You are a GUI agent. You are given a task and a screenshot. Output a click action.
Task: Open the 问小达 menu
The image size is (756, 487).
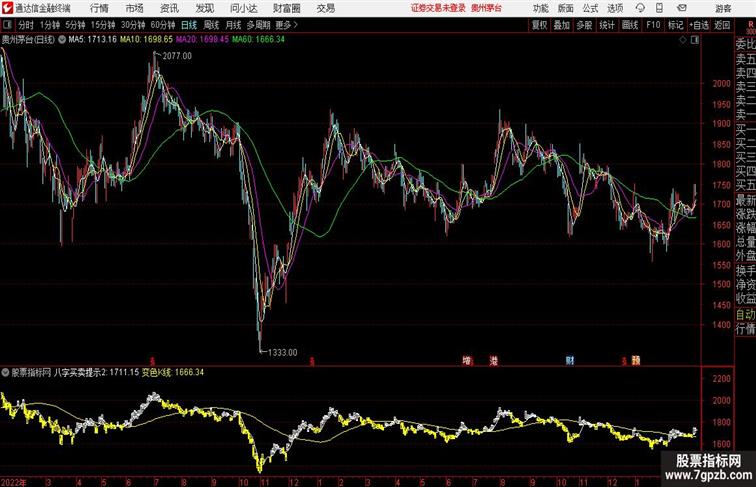point(243,8)
